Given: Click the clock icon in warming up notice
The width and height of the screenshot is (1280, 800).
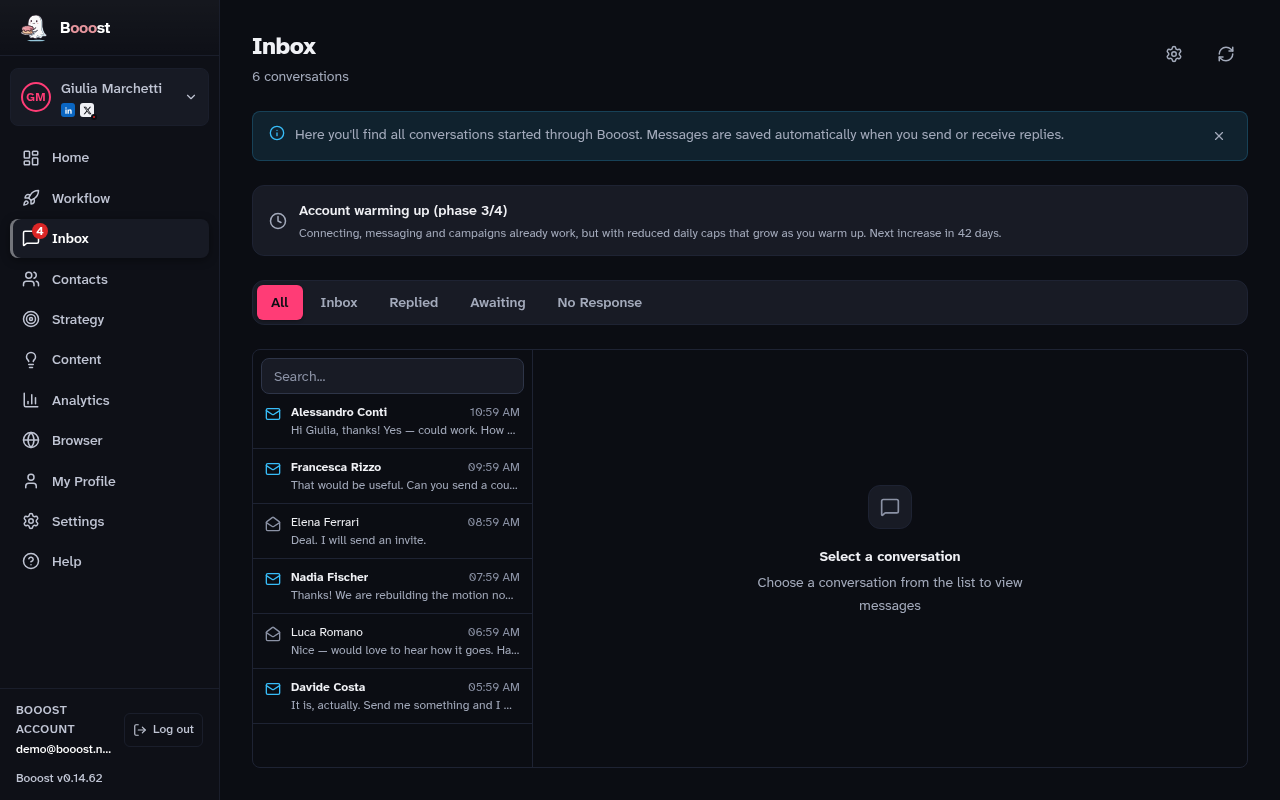Looking at the screenshot, I should click(278, 221).
